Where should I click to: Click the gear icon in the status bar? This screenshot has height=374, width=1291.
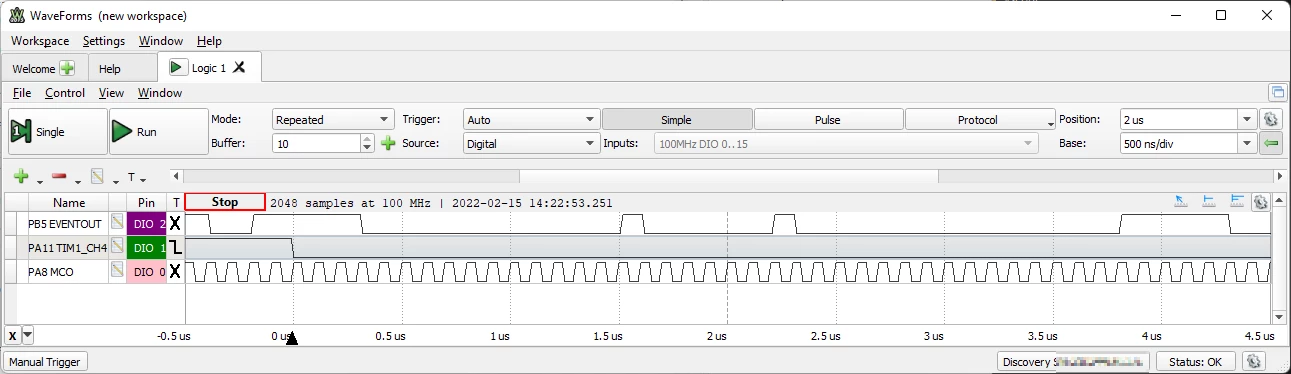(1255, 362)
